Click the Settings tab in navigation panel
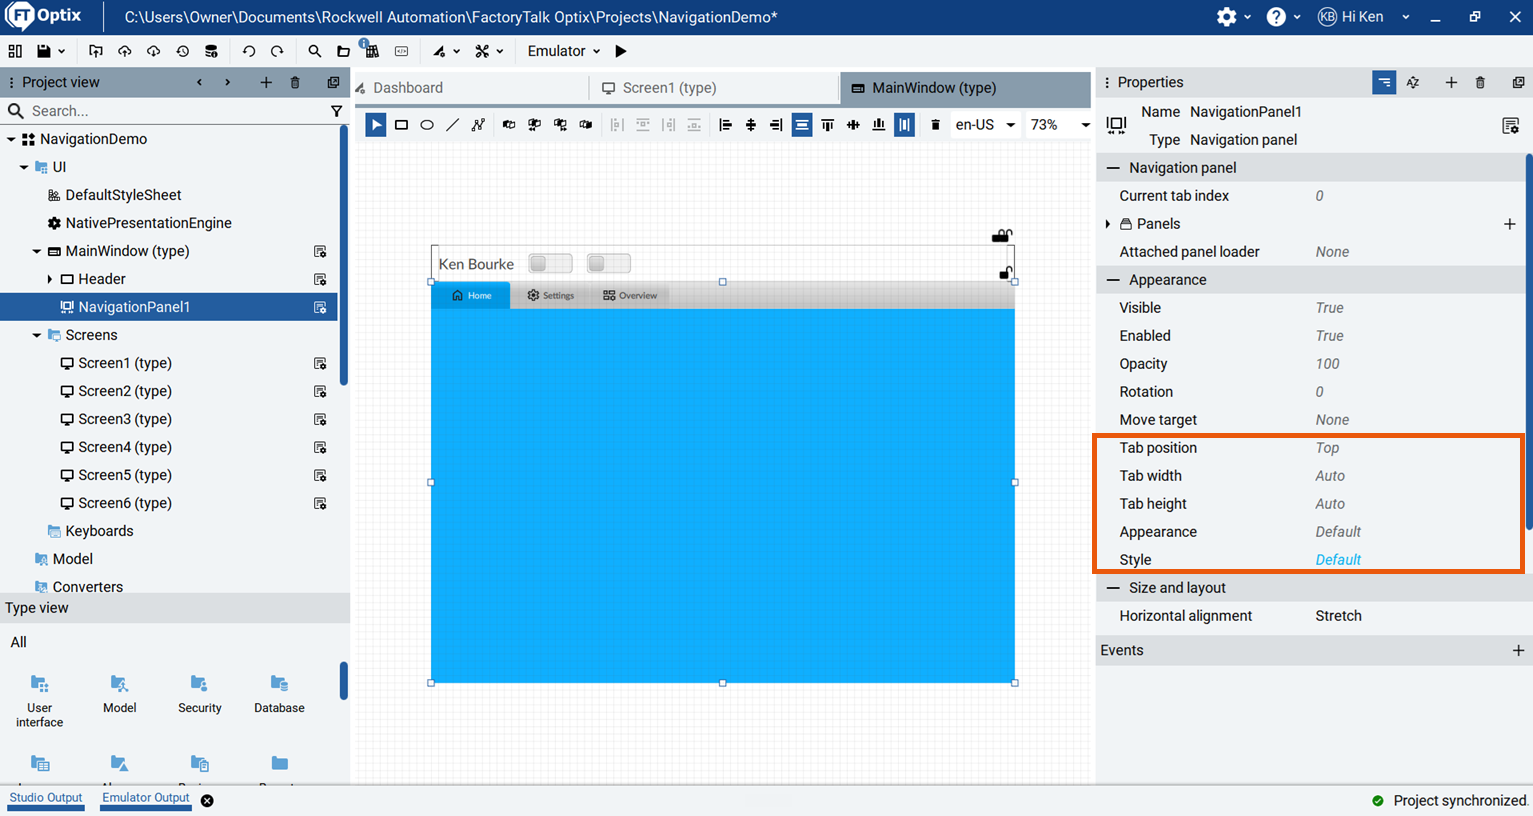Viewport: 1533px width, 816px height. (551, 295)
